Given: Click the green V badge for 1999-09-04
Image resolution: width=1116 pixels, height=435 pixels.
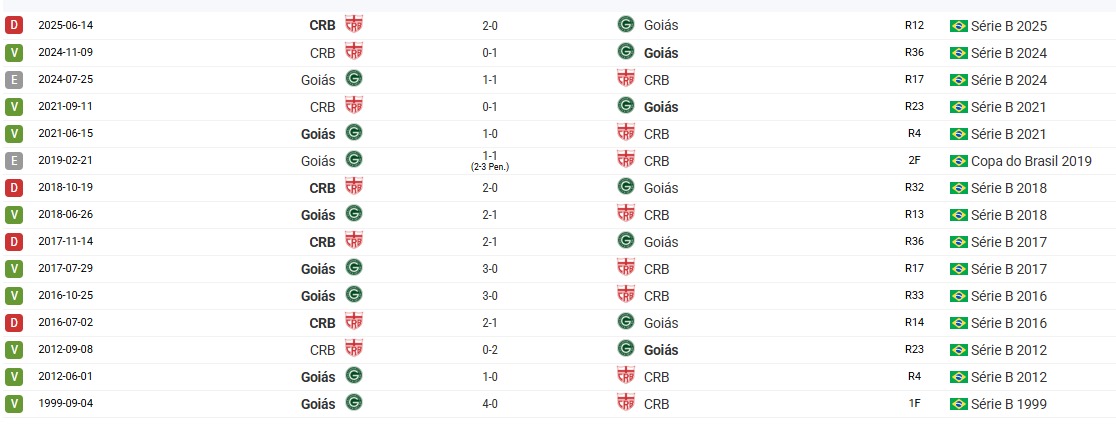Looking at the screenshot, I should [14, 403].
